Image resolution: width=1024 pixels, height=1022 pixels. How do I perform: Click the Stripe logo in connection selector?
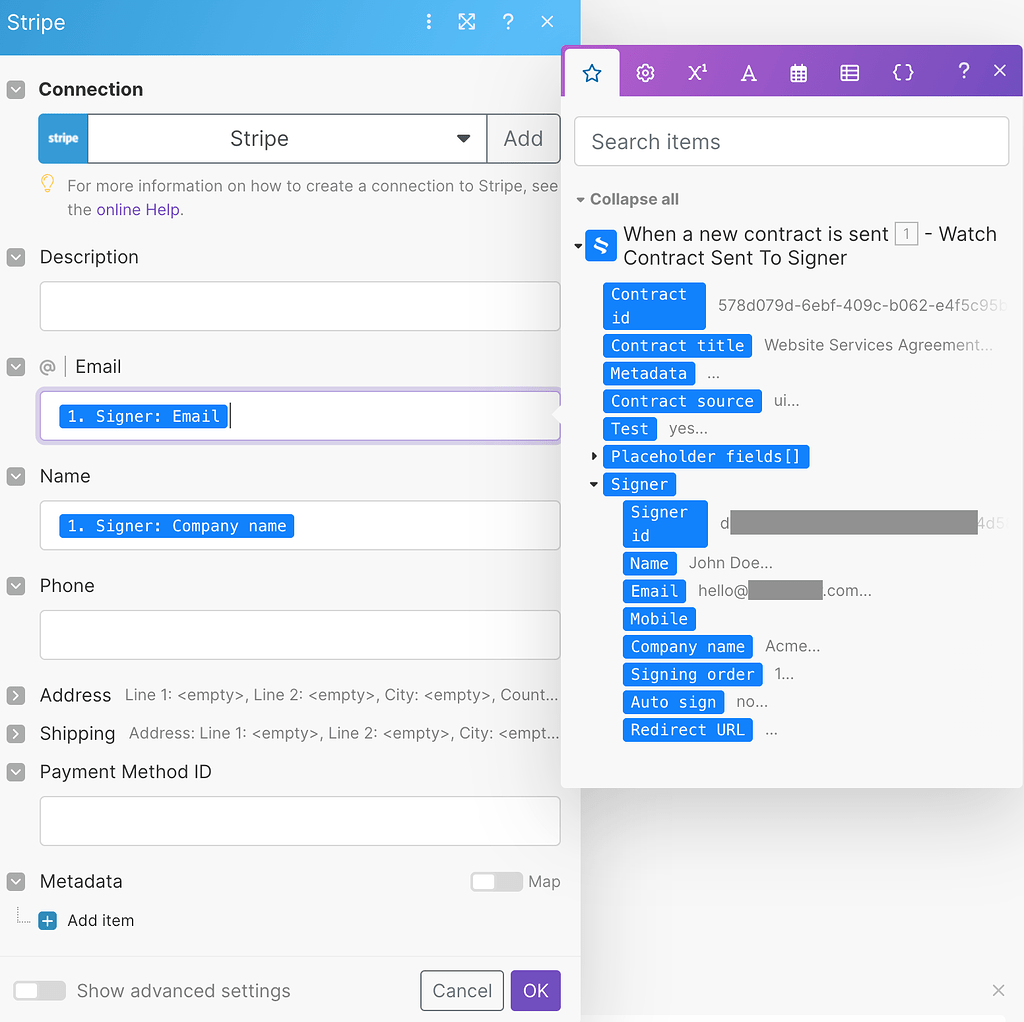tap(63, 138)
